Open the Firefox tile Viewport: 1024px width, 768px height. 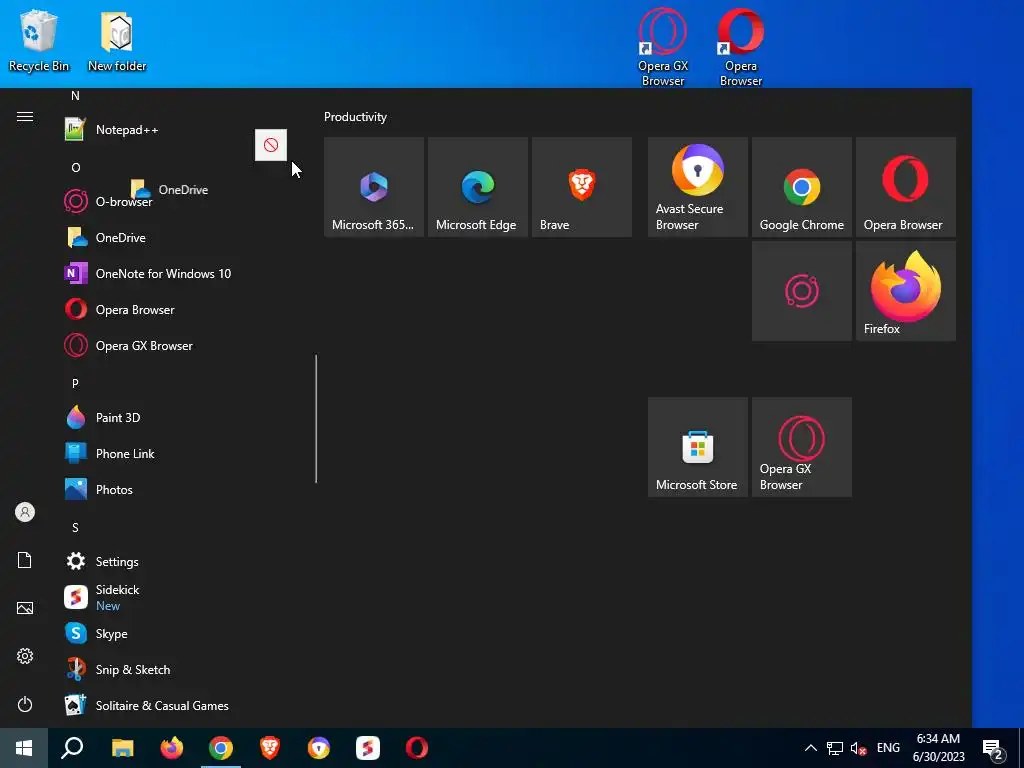click(906, 291)
